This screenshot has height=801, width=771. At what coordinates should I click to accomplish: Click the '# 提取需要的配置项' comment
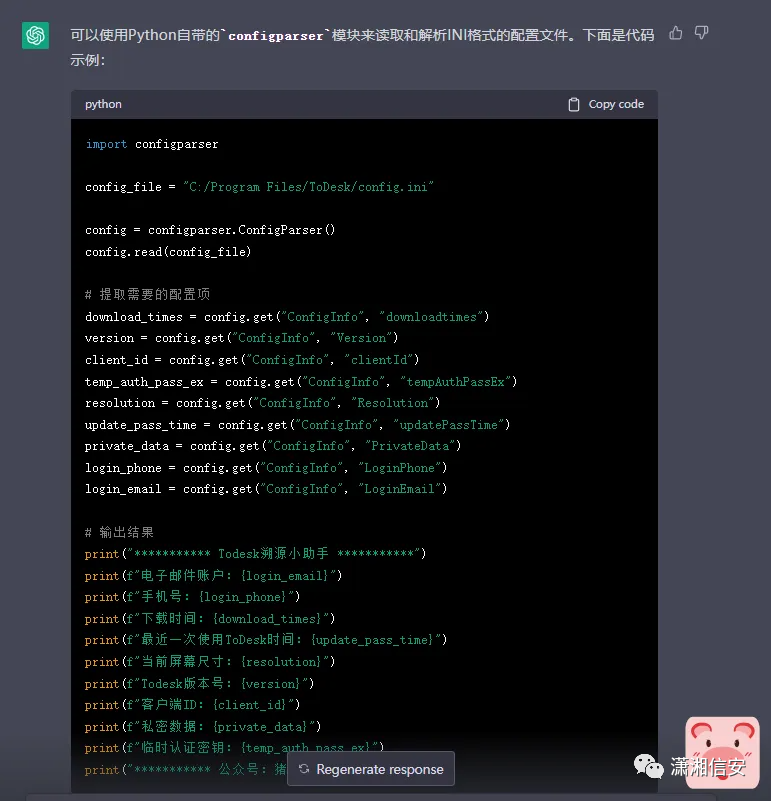[148, 294]
